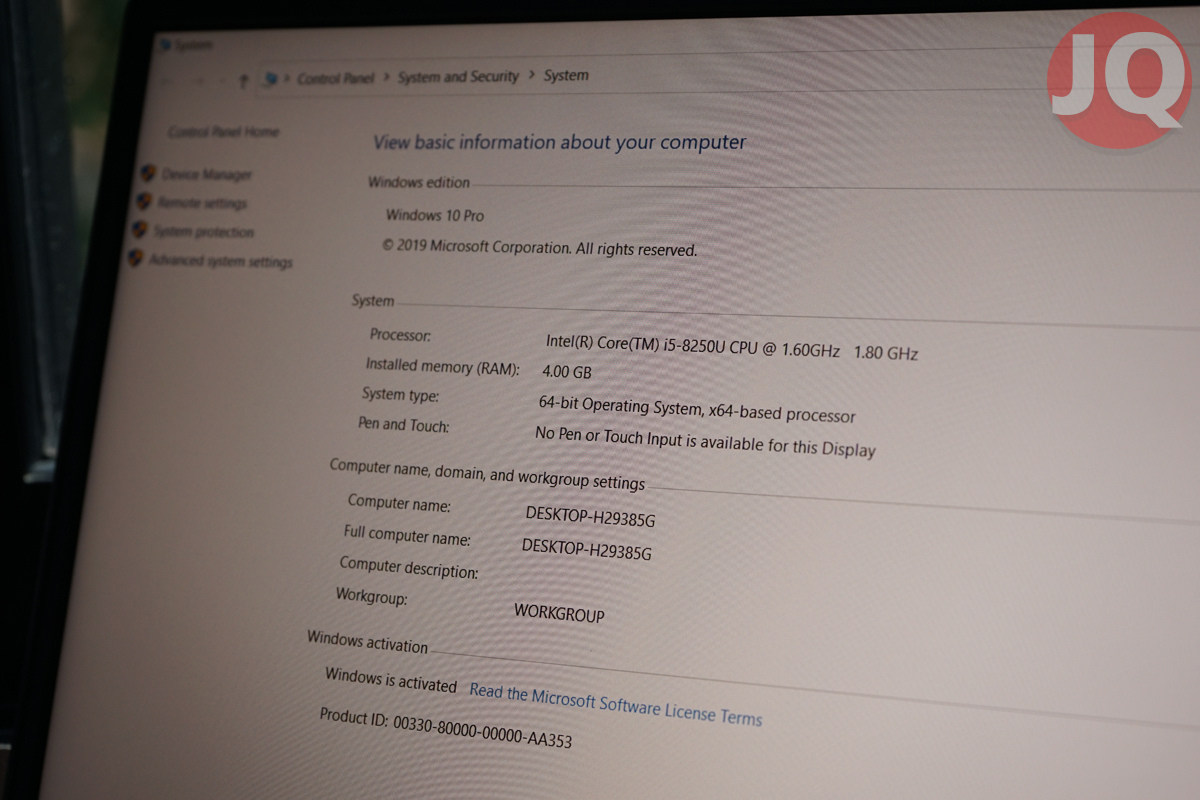This screenshot has width=1200, height=800.
Task: Click the Workgroup label
Action: click(371, 596)
